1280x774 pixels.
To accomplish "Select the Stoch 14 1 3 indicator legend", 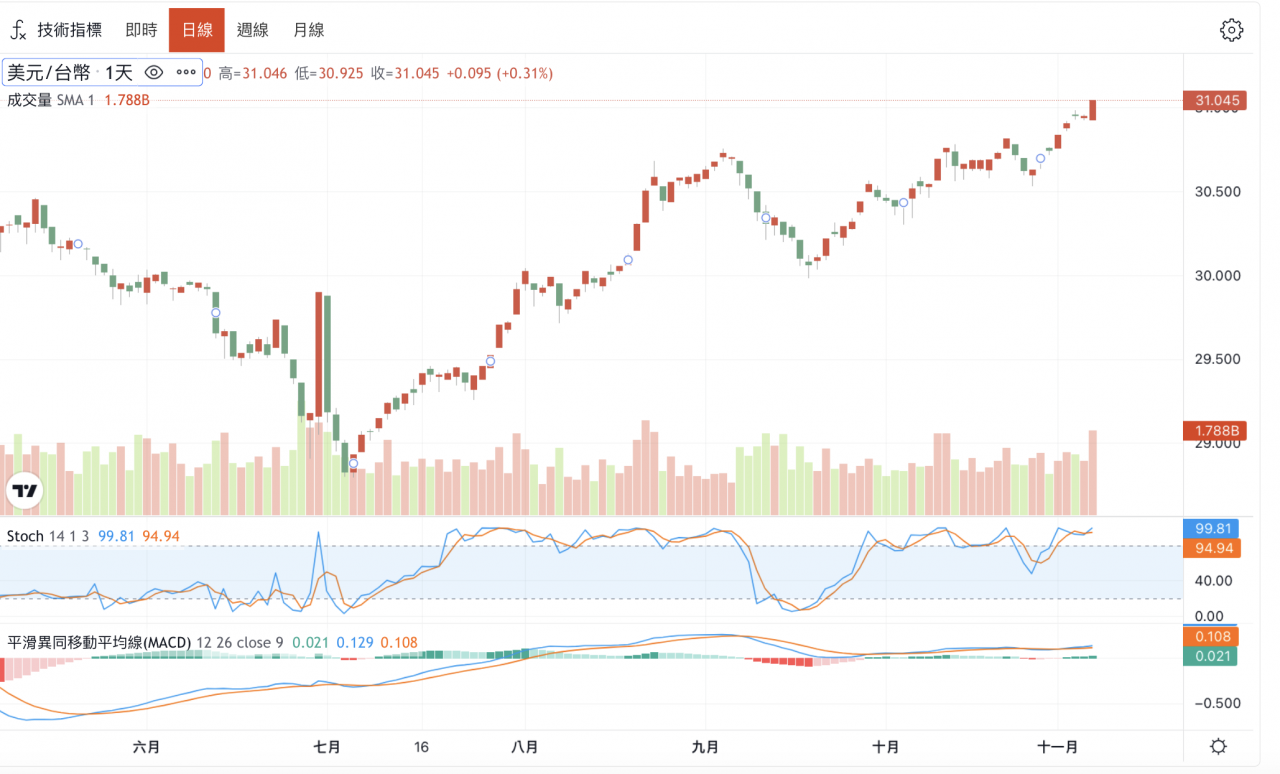I will [48, 536].
